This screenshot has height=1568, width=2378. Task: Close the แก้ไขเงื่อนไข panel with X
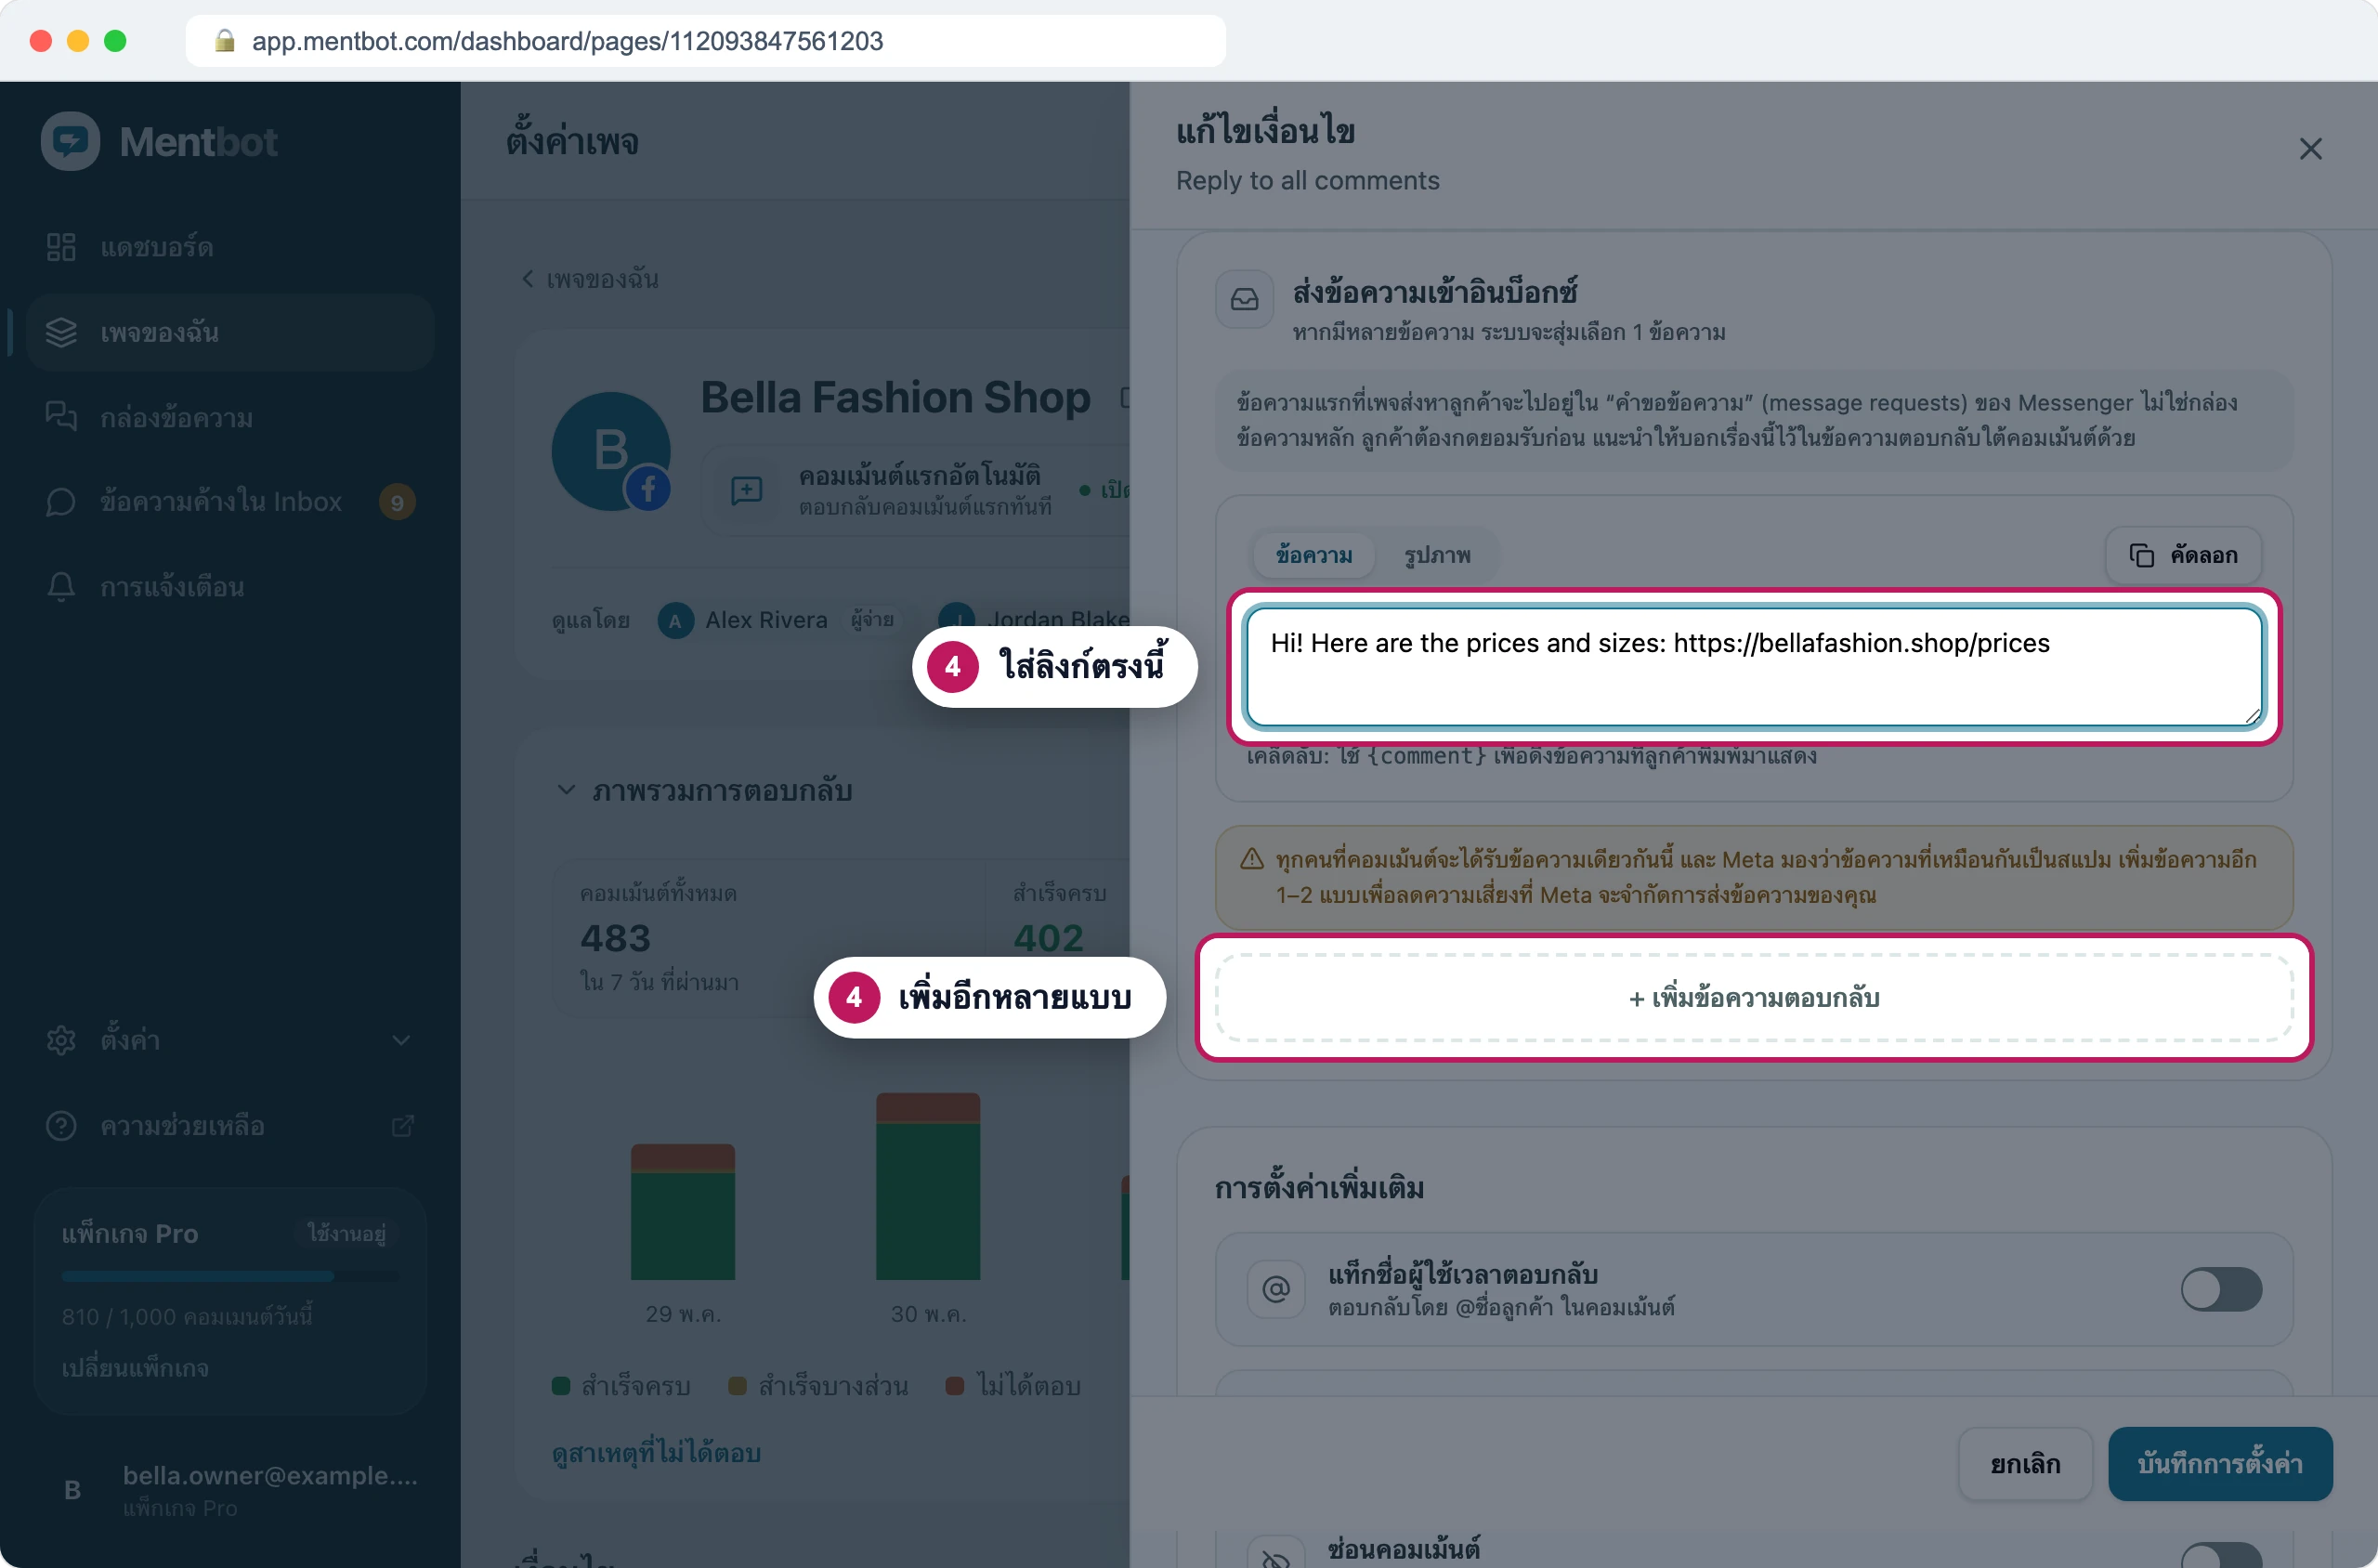pyautogui.click(x=2310, y=149)
